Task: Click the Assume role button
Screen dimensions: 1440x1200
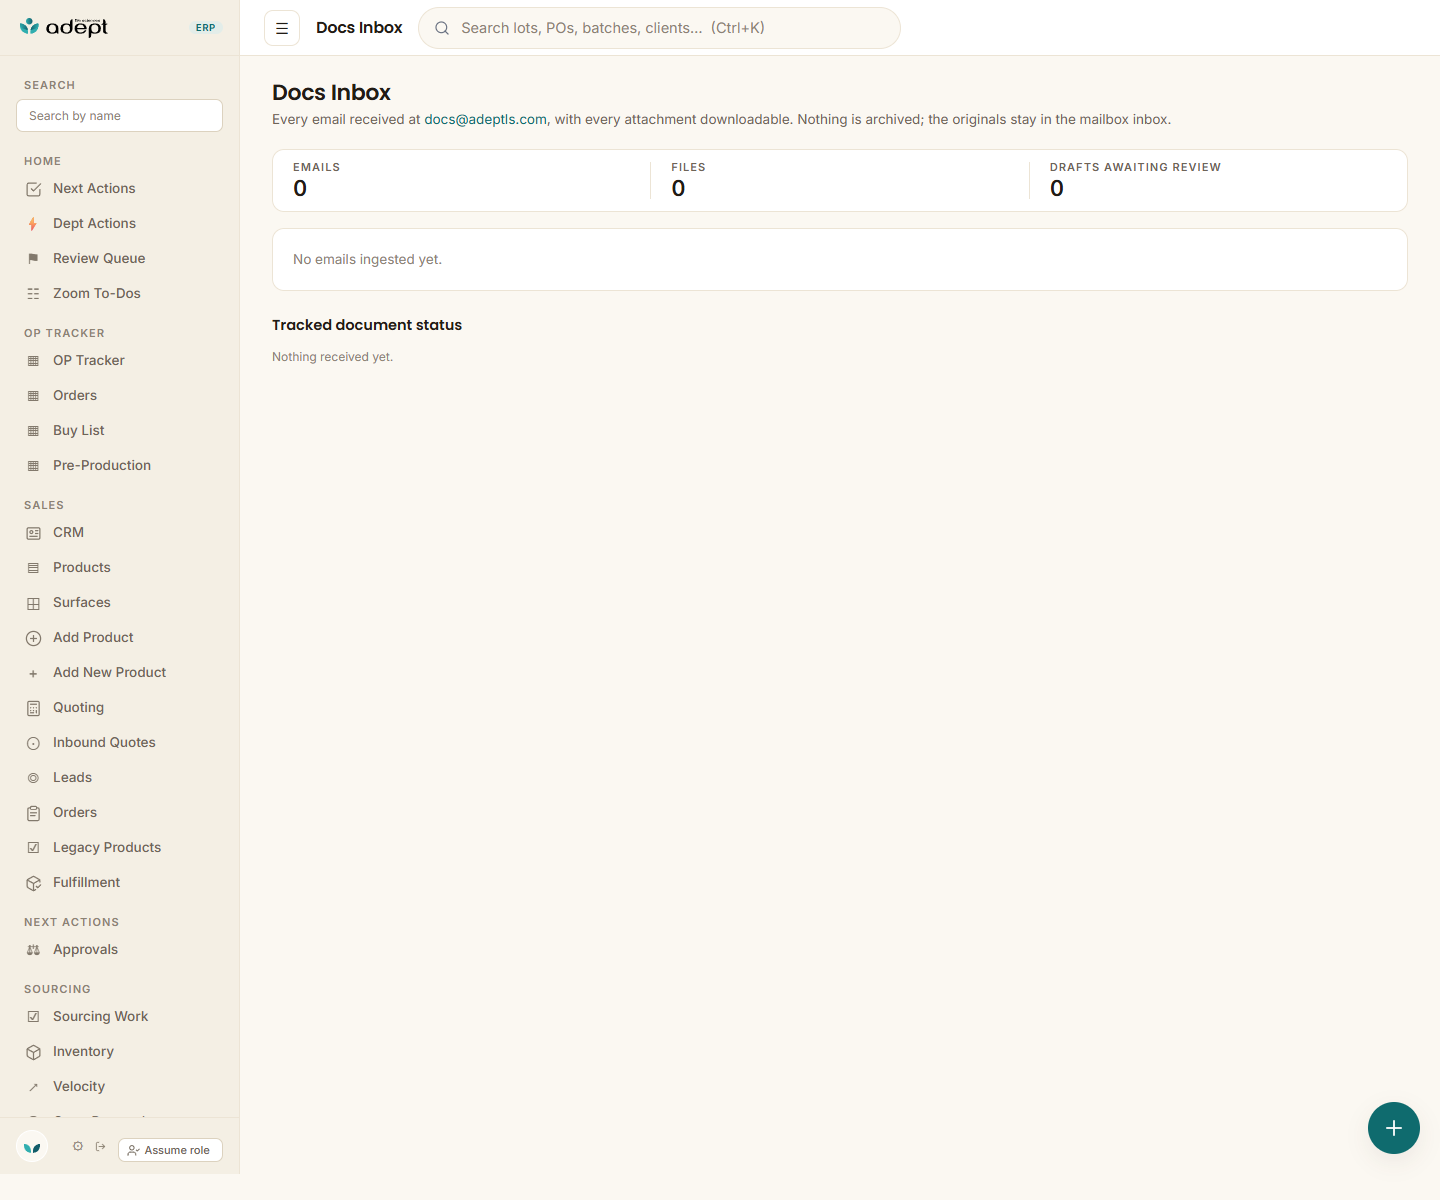Action: (x=170, y=1150)
